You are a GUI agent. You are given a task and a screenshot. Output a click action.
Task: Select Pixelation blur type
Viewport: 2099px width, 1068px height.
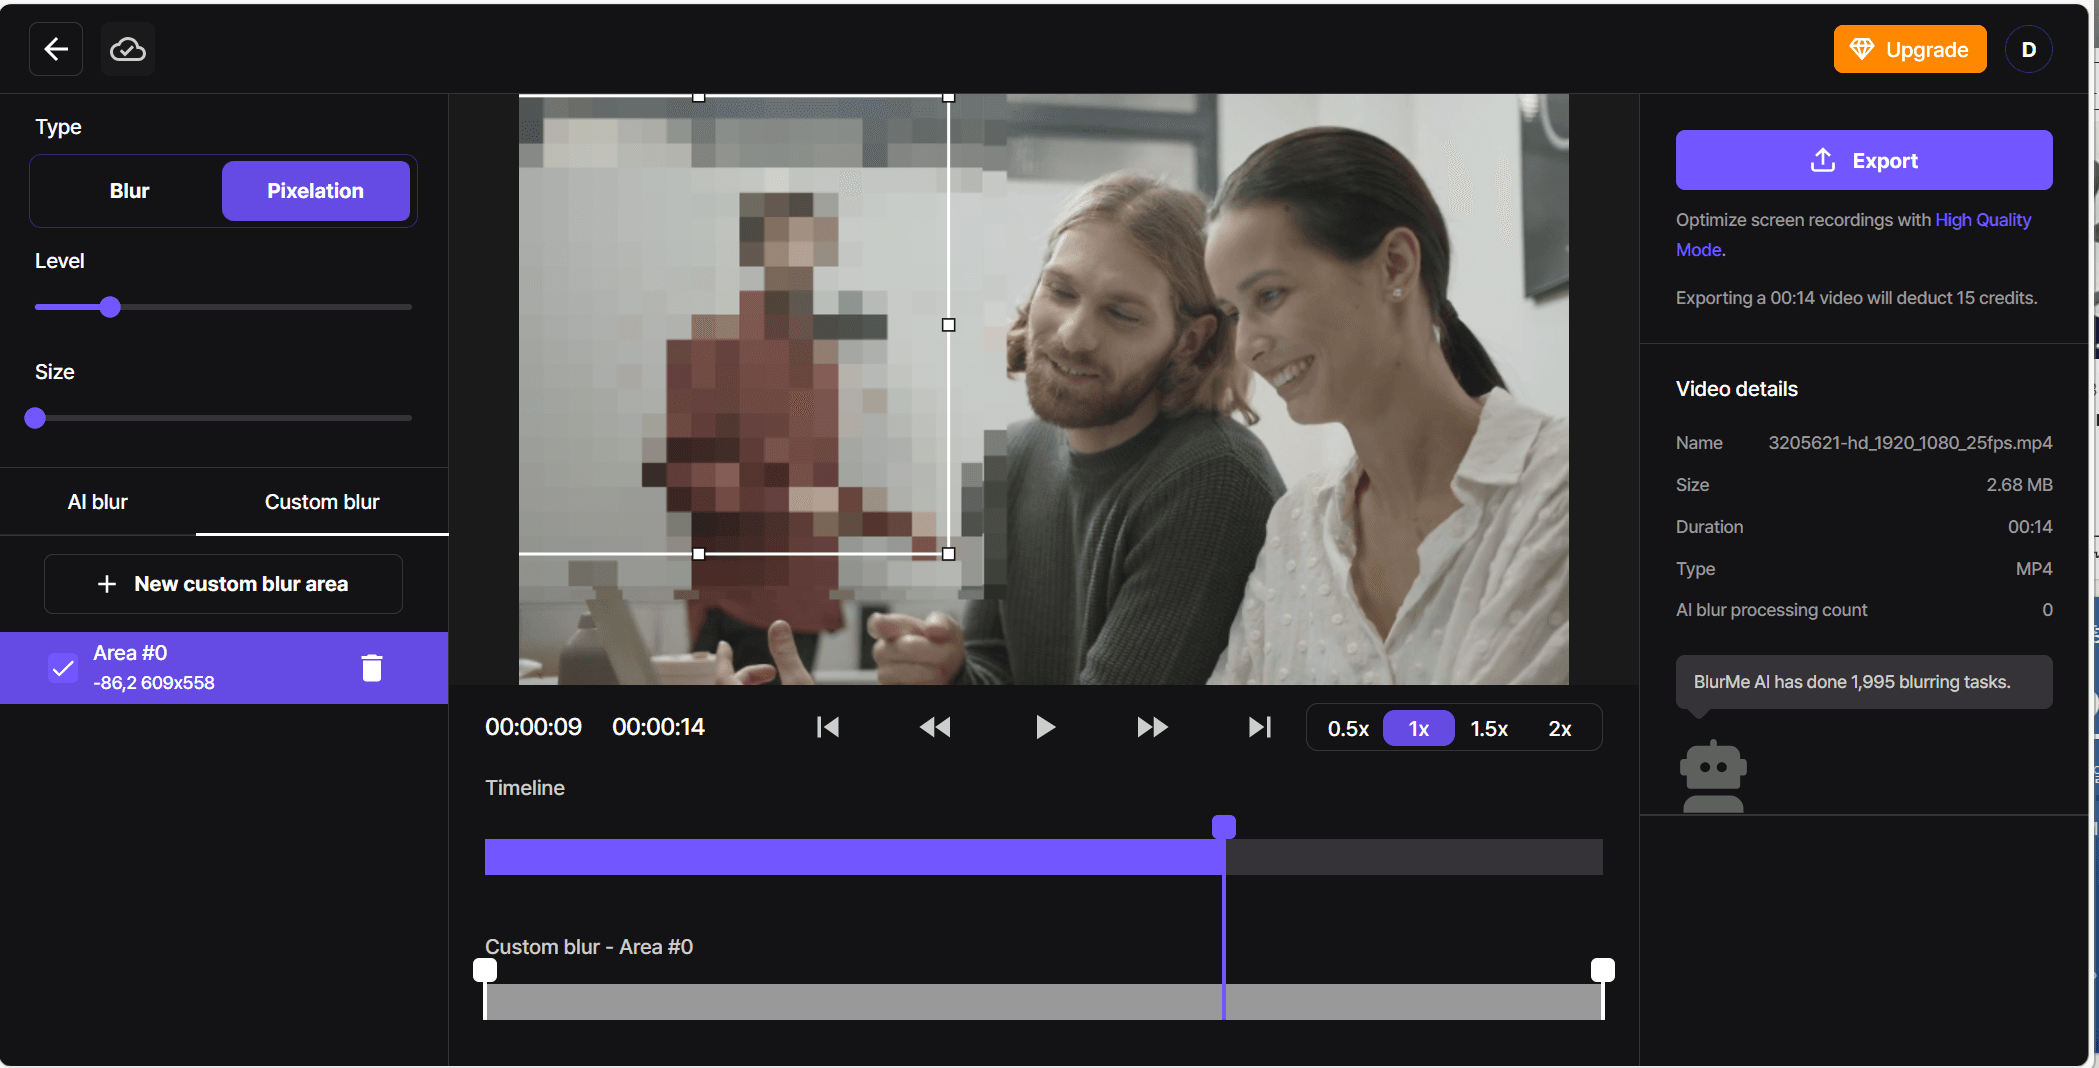click(315, 191)
